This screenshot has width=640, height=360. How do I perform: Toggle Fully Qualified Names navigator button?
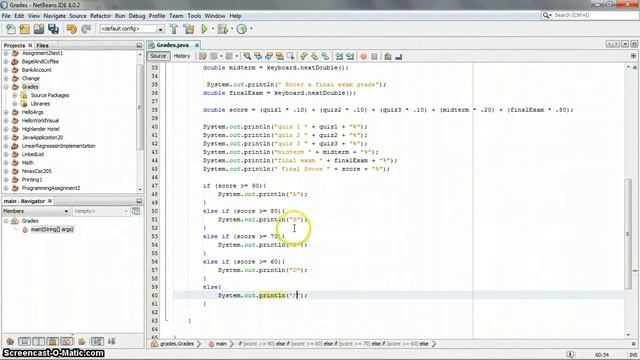coord(82,341)
